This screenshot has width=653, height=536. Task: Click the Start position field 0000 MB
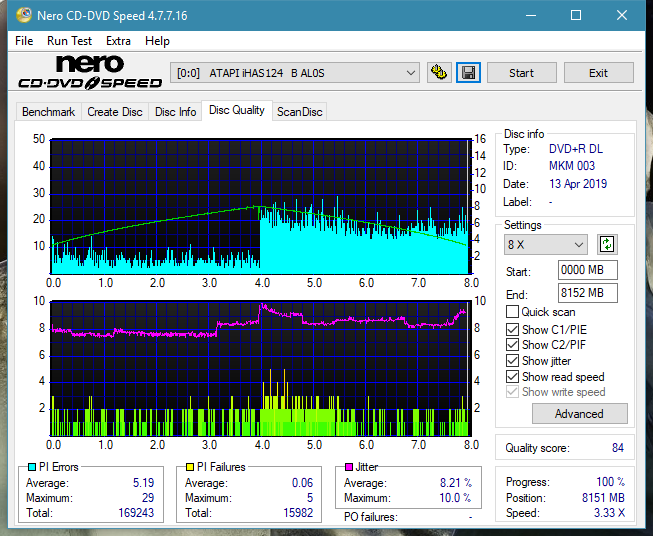(x=588, y=270)
